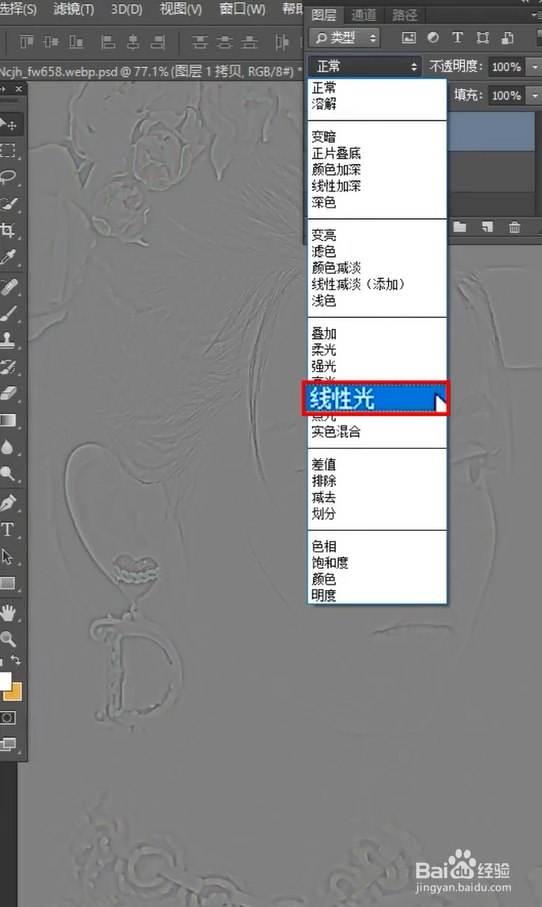Click the first align icon in options bar

click(x=27, y=42)
